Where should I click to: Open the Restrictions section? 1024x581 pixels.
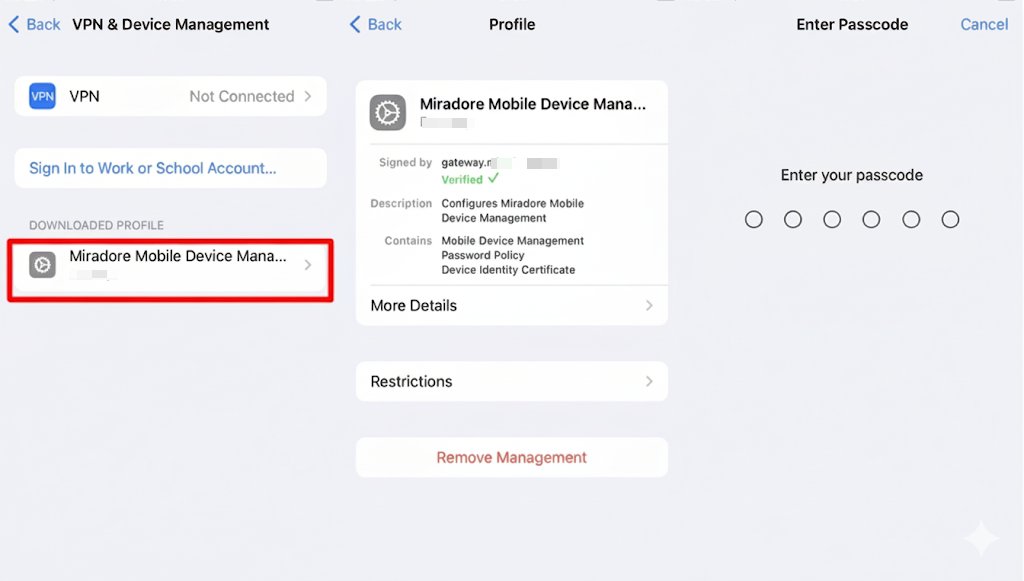coord(512,381)
